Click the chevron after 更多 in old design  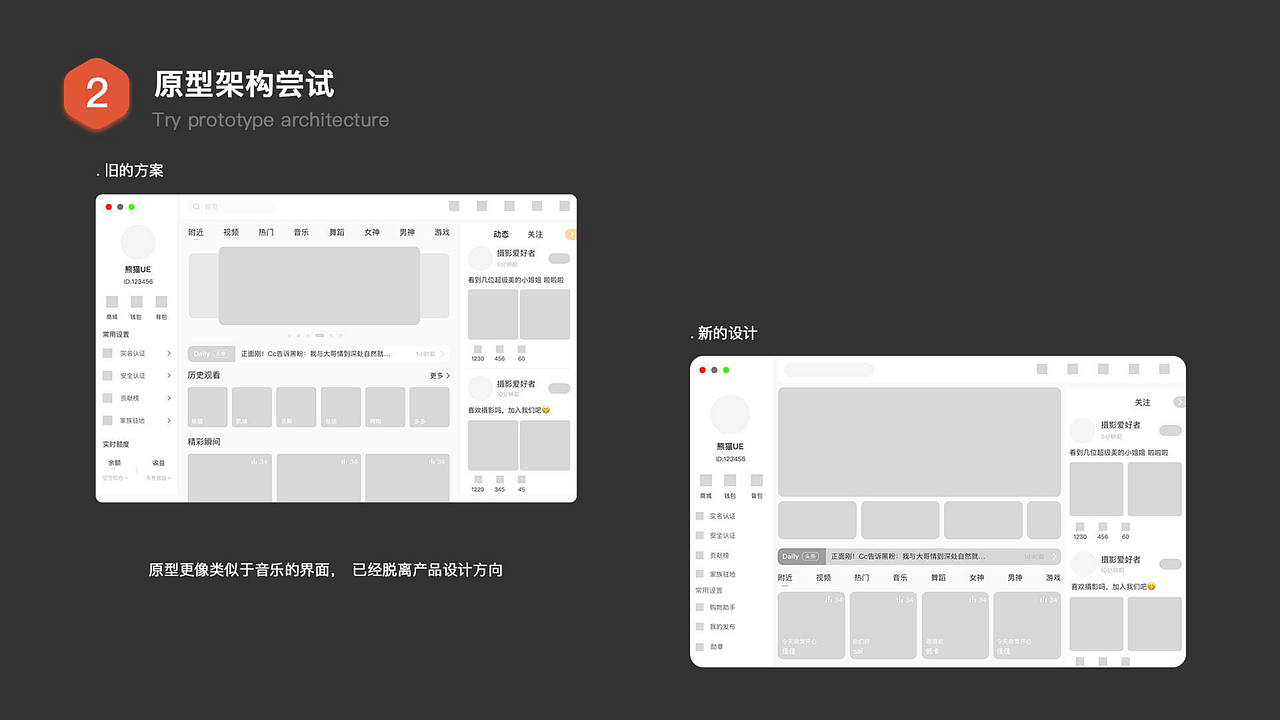447,376
